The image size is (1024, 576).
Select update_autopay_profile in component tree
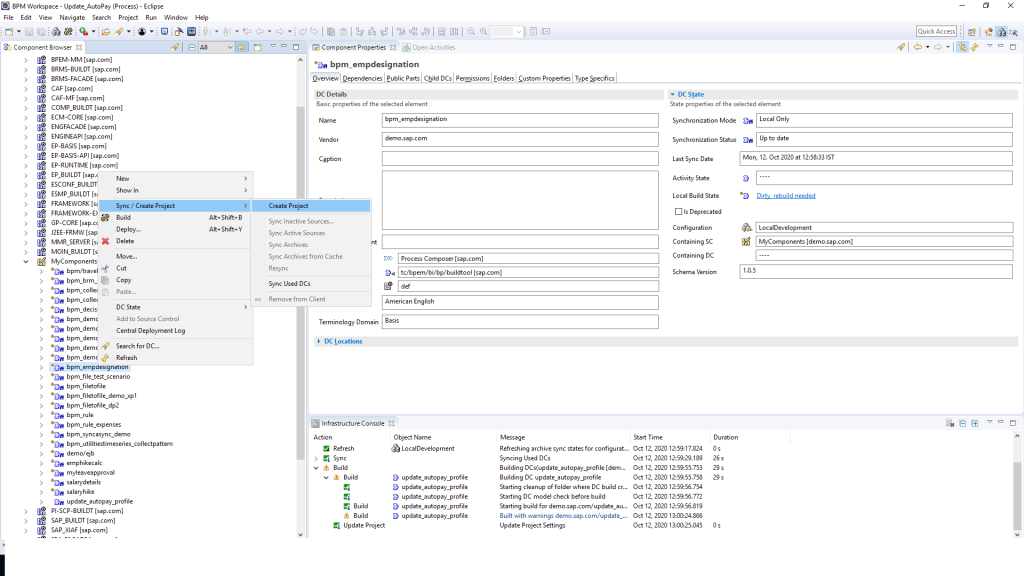pyautogui.click(x=99, y=502)
